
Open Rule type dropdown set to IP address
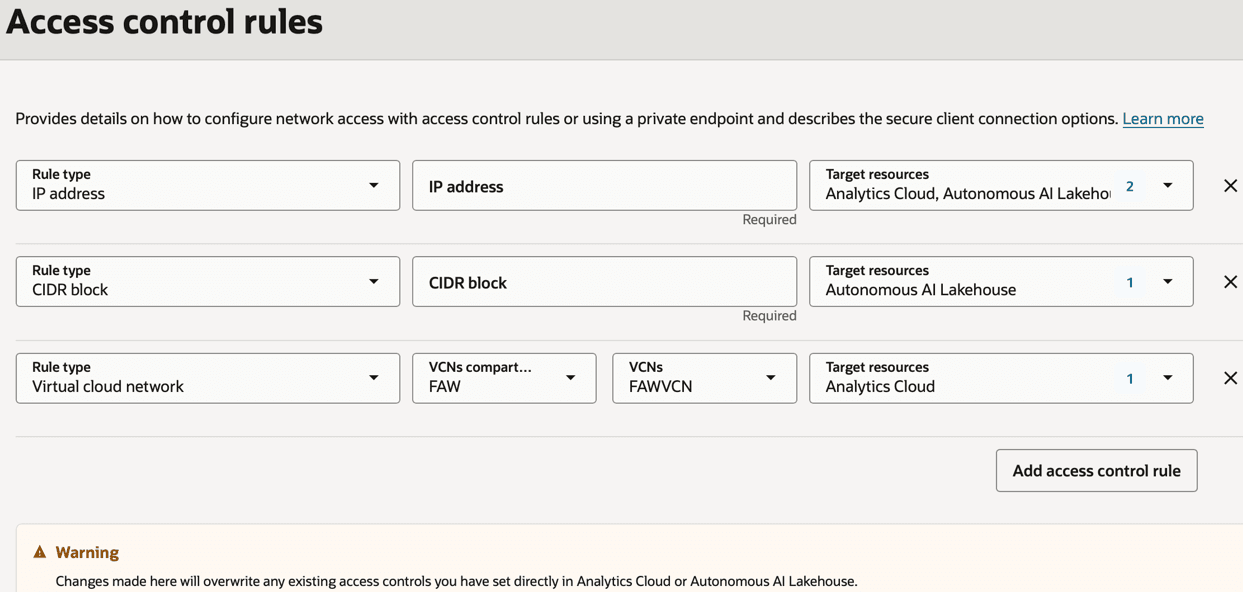pyautogui.click(x=208, y=185)
